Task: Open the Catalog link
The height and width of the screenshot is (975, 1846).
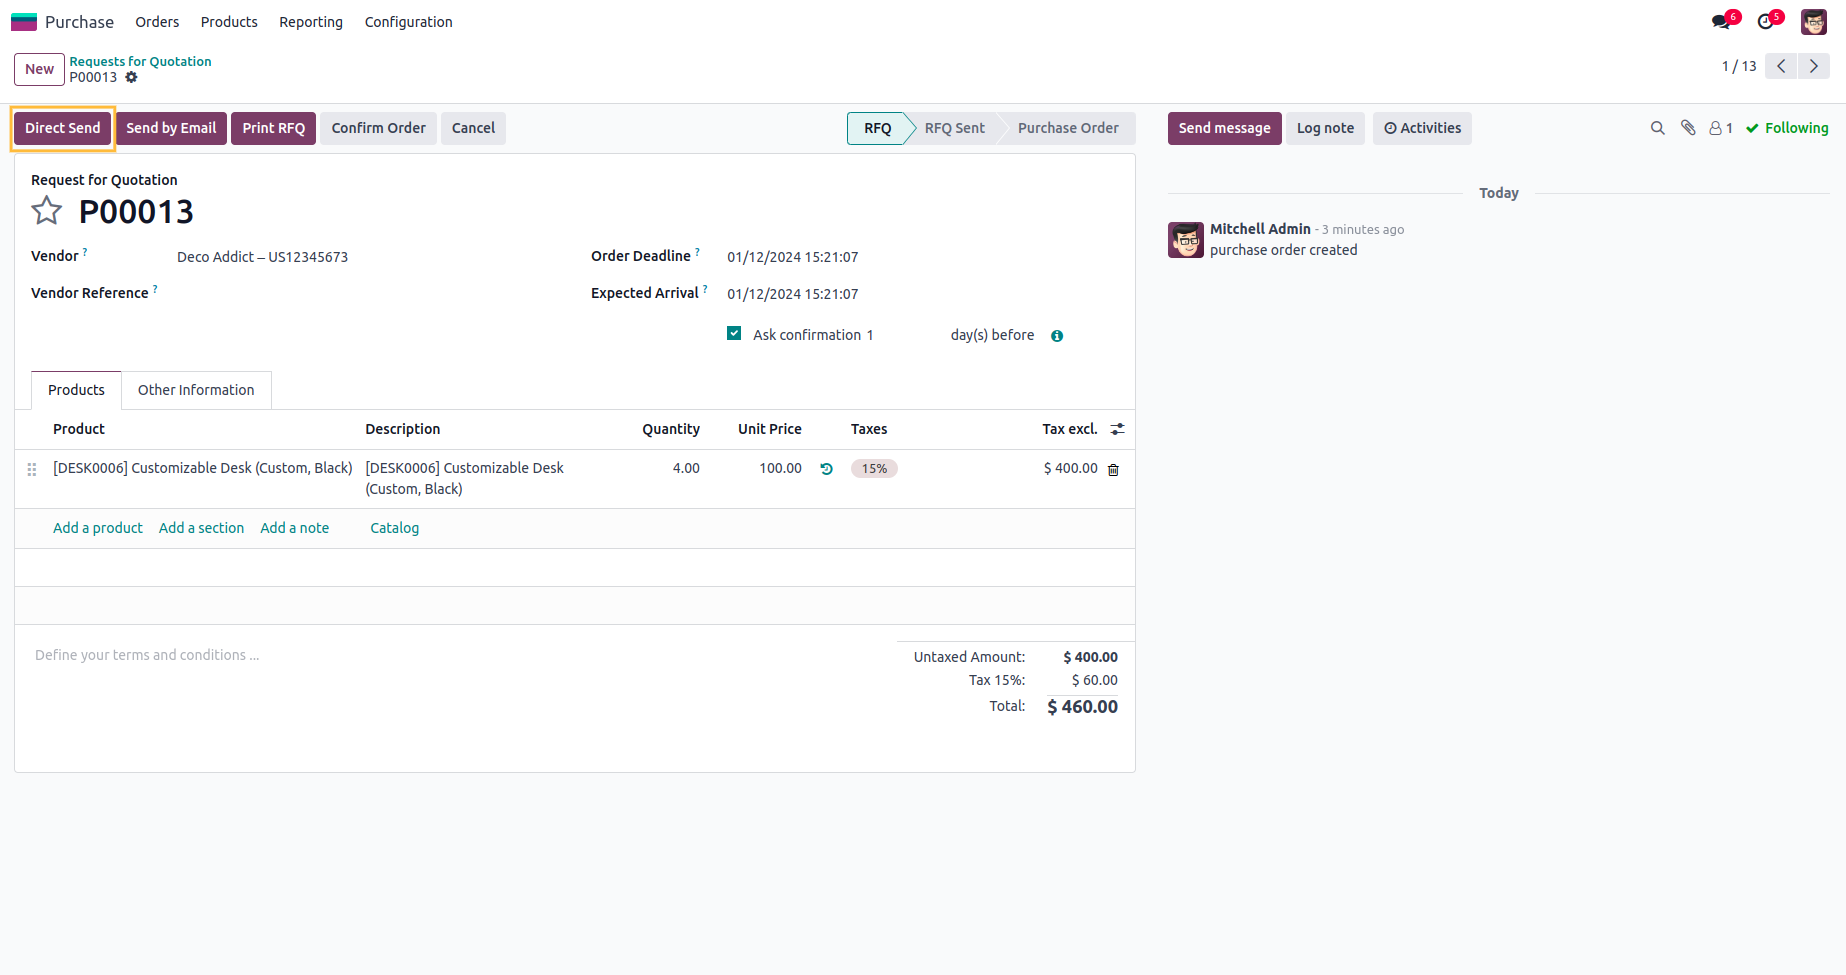Action: tap(394, 528)
